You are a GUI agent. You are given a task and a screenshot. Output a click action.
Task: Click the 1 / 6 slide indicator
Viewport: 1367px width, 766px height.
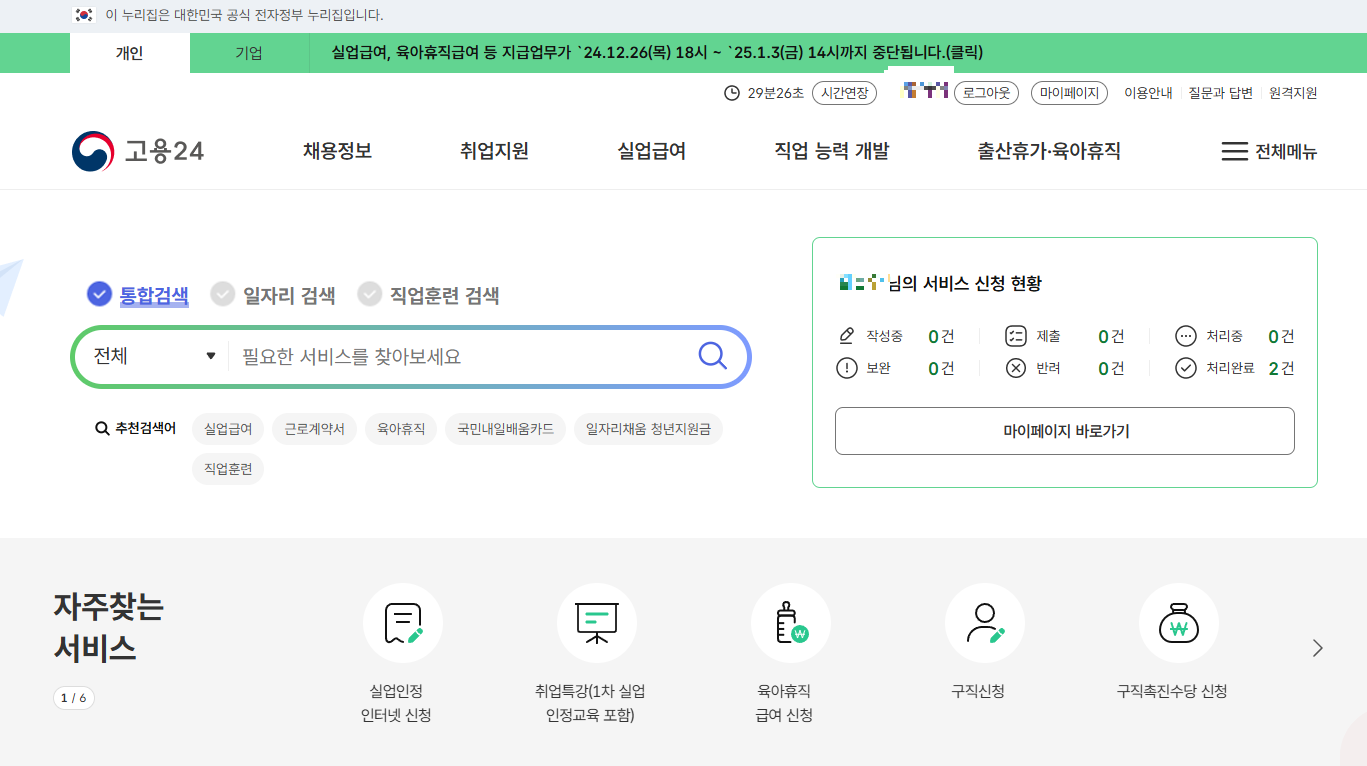[x=74, y=698]
